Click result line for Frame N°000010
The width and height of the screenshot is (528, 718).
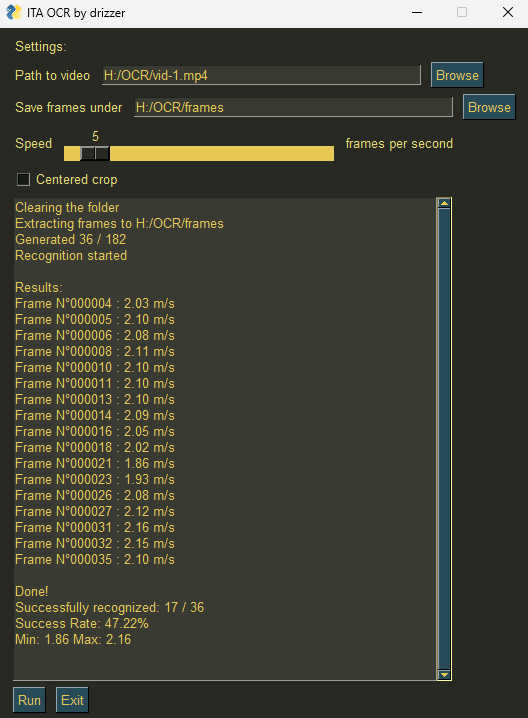tap(95, 368)
